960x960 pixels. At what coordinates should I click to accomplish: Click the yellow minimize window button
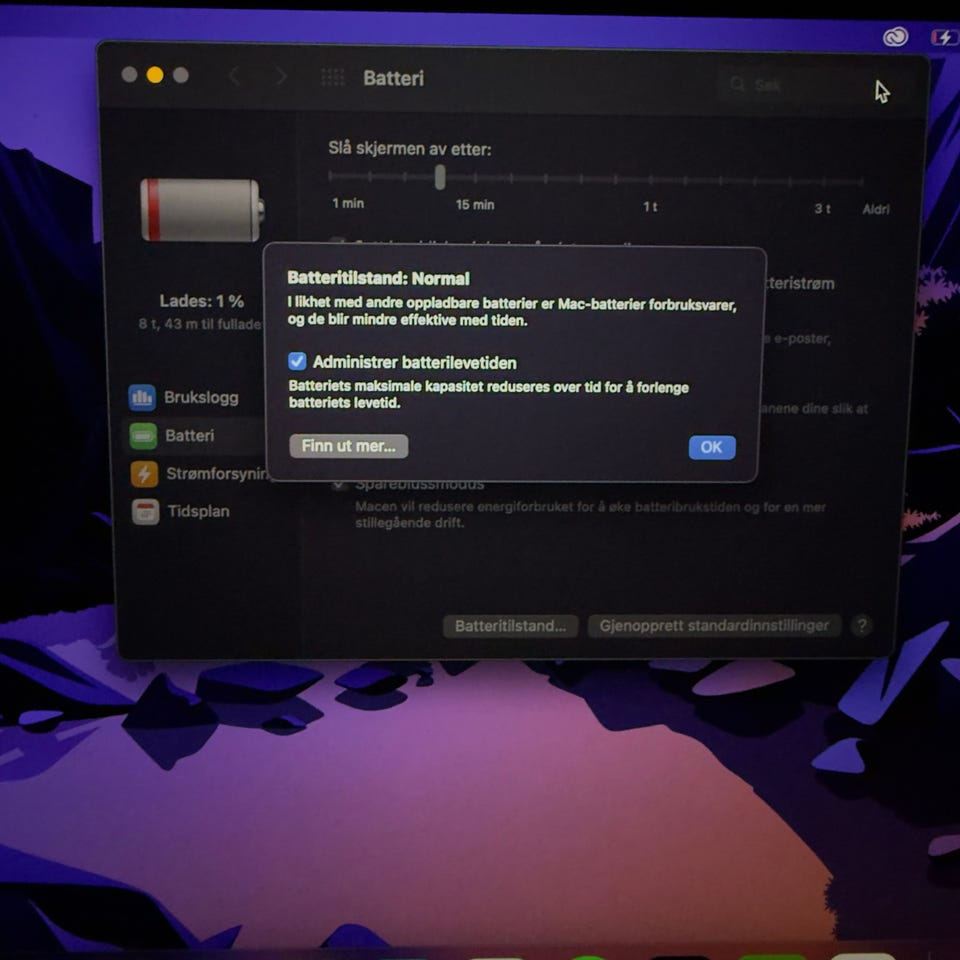(155, 75)
